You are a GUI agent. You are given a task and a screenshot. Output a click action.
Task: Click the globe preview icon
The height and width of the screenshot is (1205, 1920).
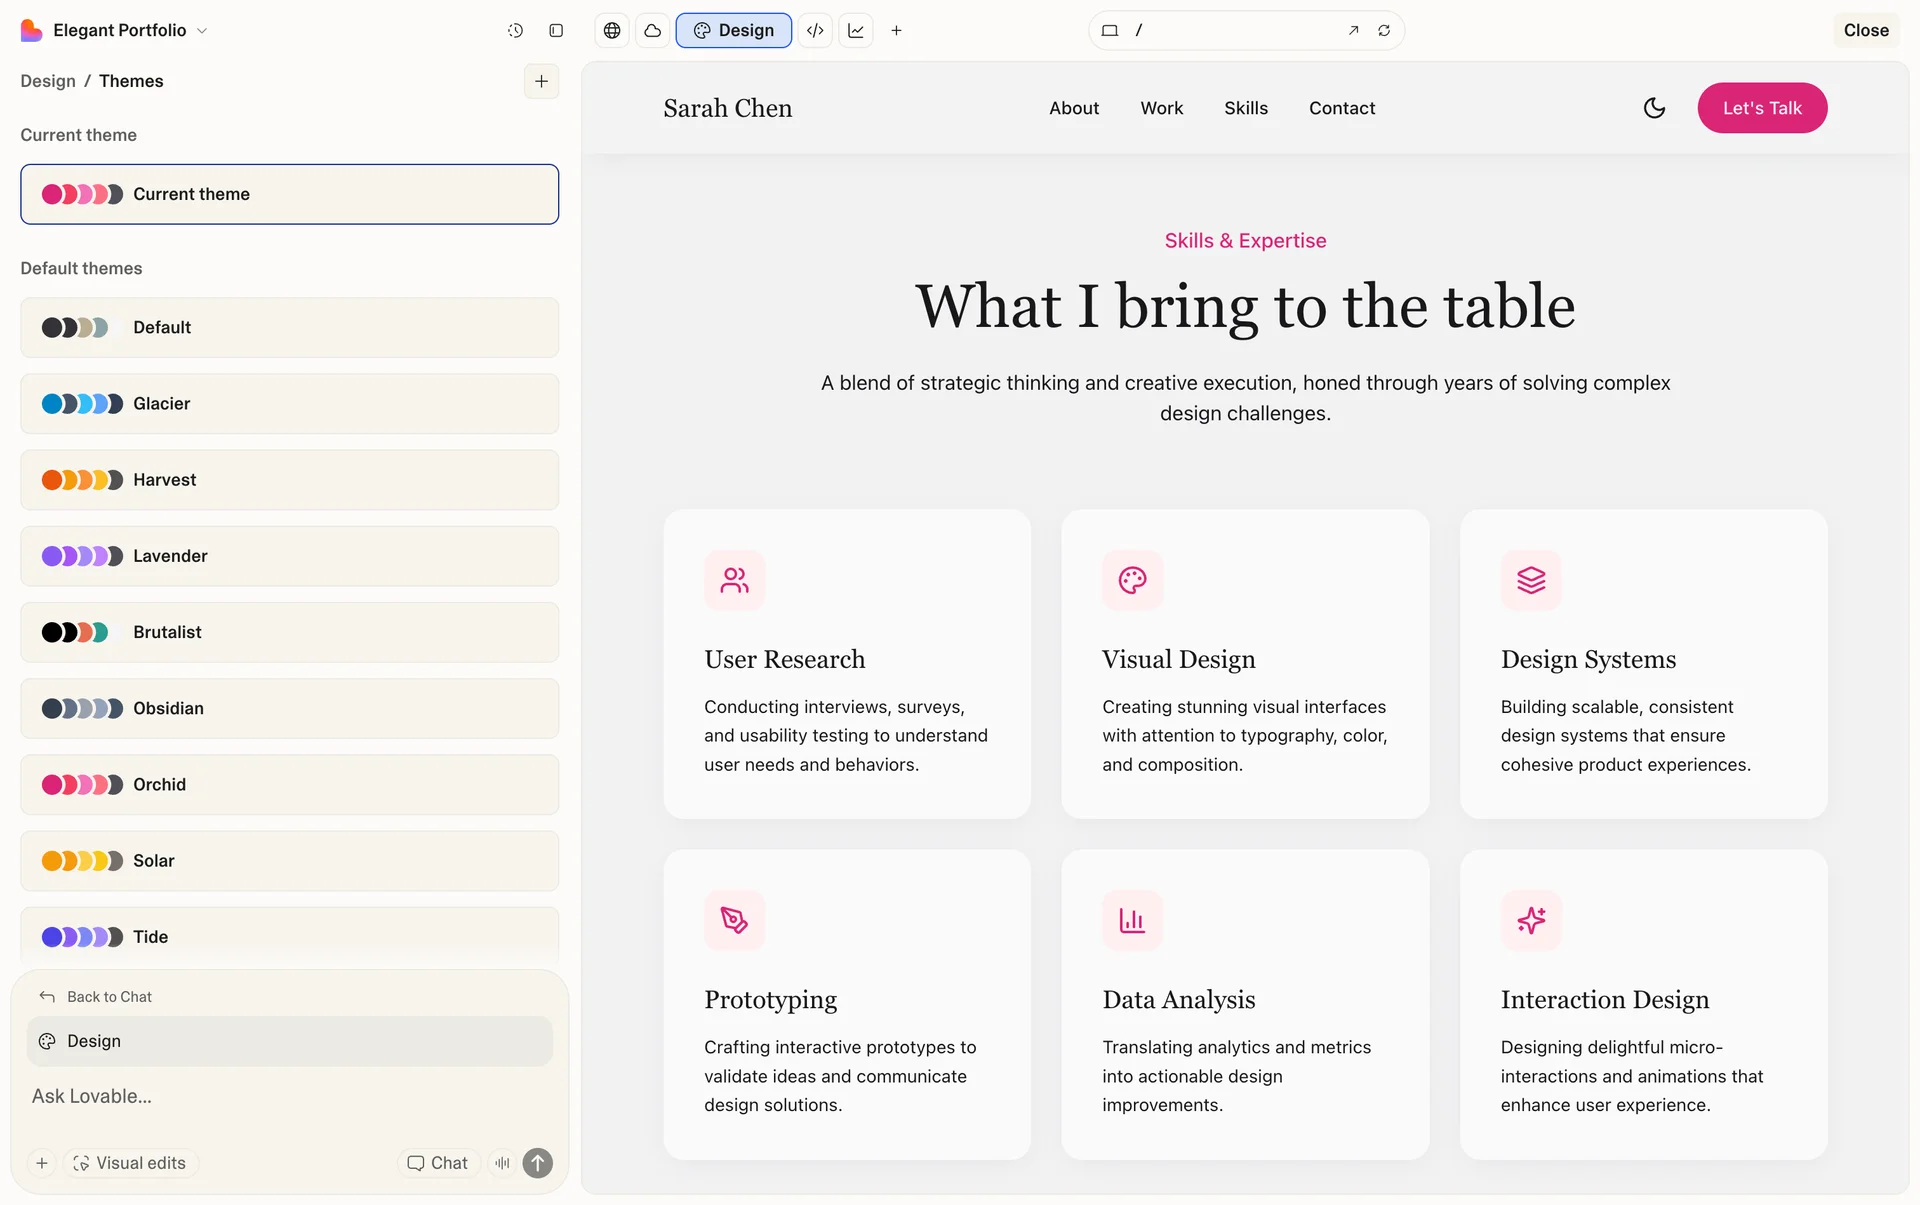tap(612, 30)
